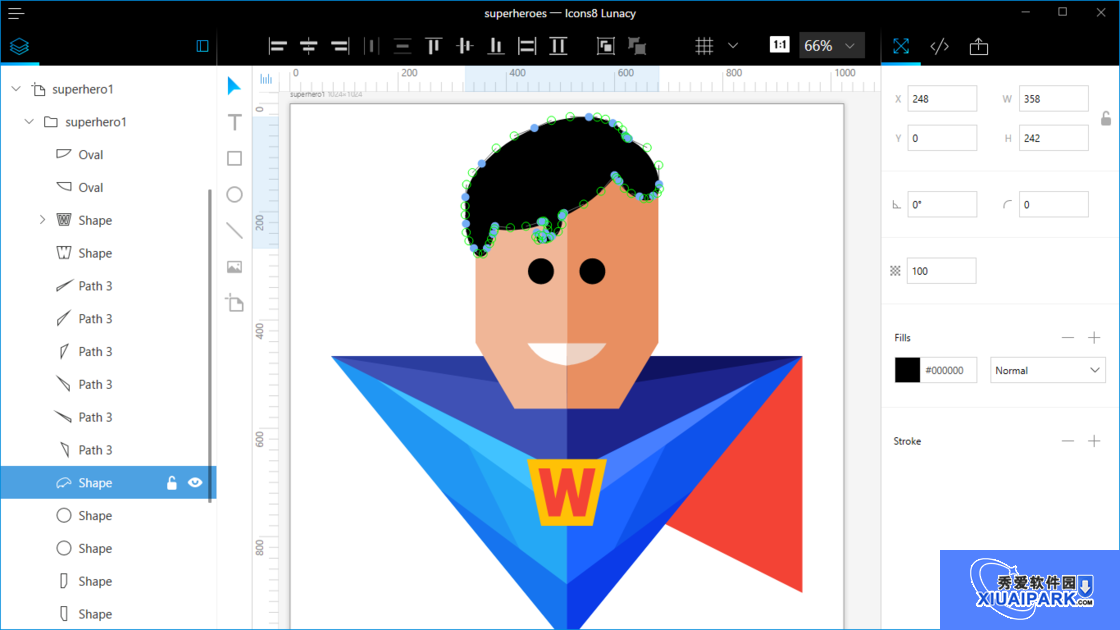Select the Rectangle tool
The height and width of the screenshot is (630, 1120).
pos(234,158)
